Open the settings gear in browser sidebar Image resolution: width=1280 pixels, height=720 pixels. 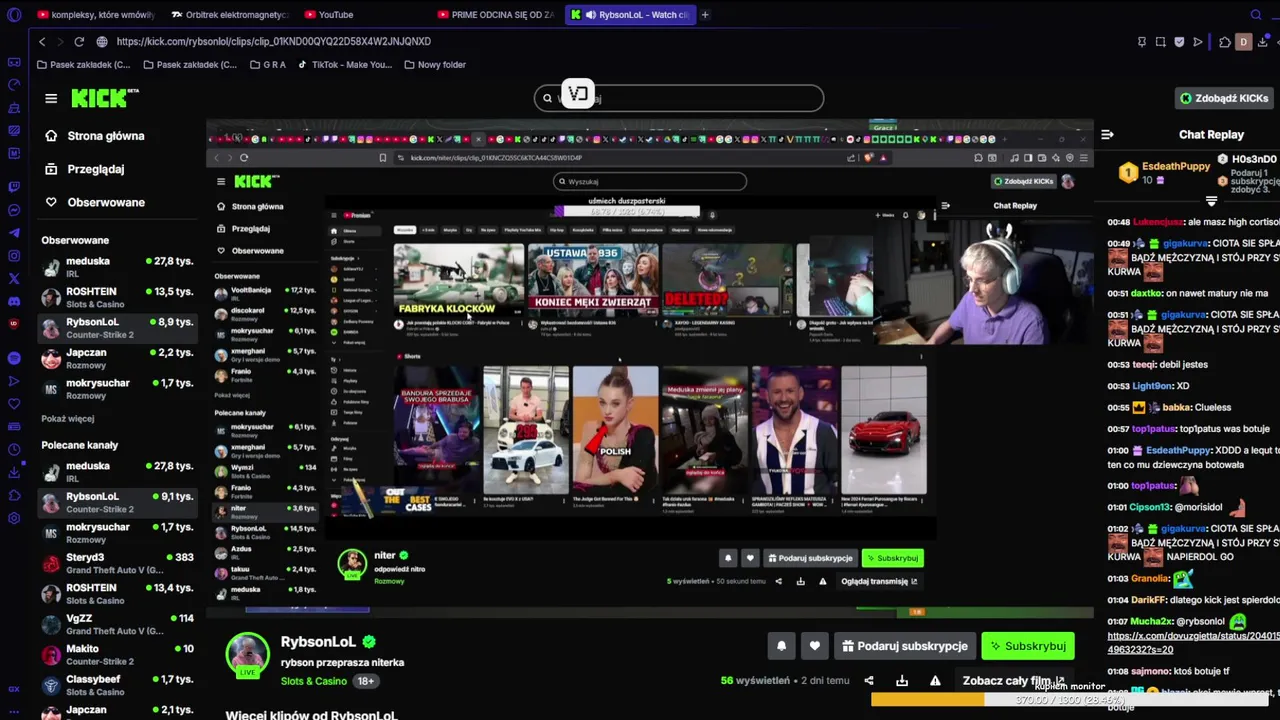click(14, 518)
